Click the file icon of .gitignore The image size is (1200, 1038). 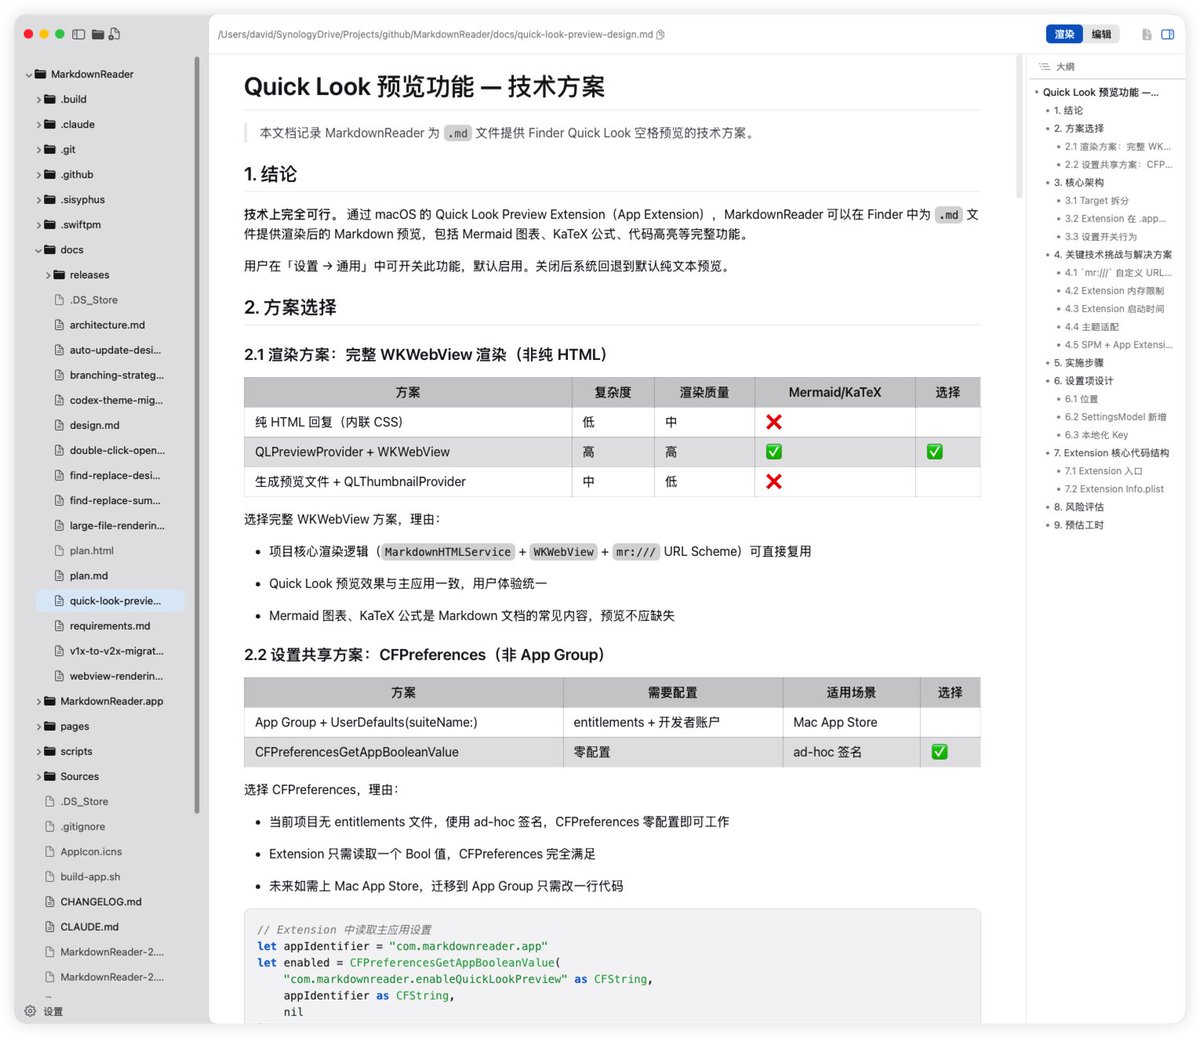(50, 827)
